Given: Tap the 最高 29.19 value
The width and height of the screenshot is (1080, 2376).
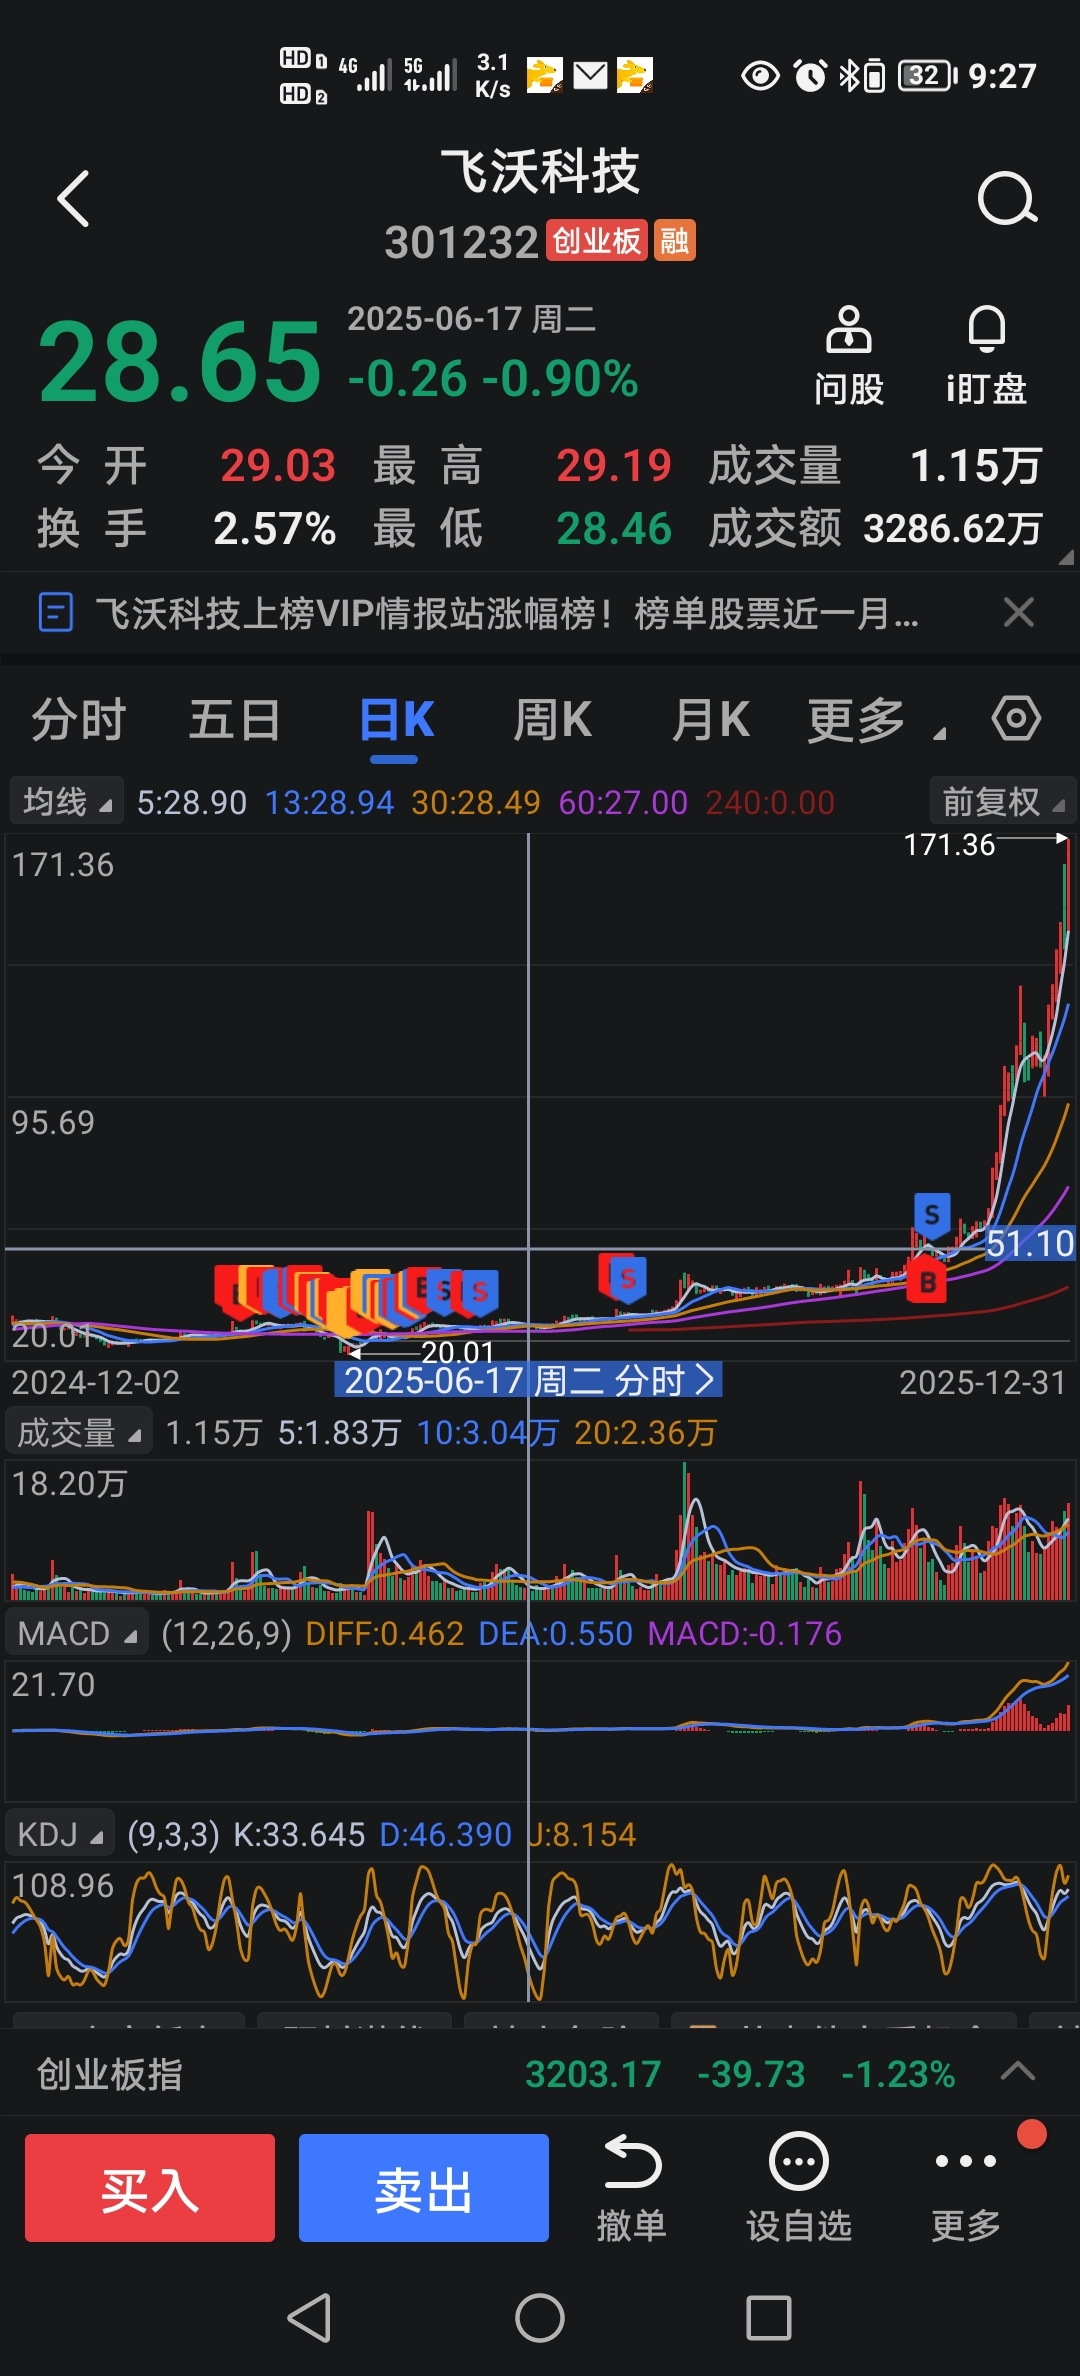Looking at the screenshot, I should coord(613,466).
